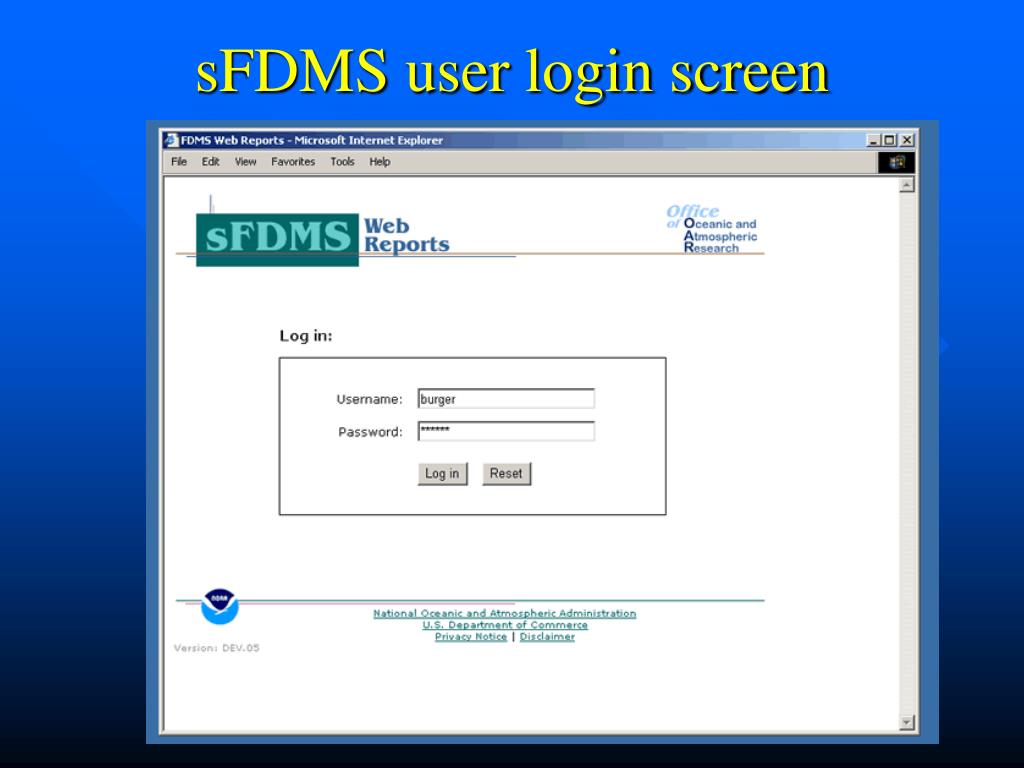Minimize the Internet Explorer window

click(x=873, y=140)
